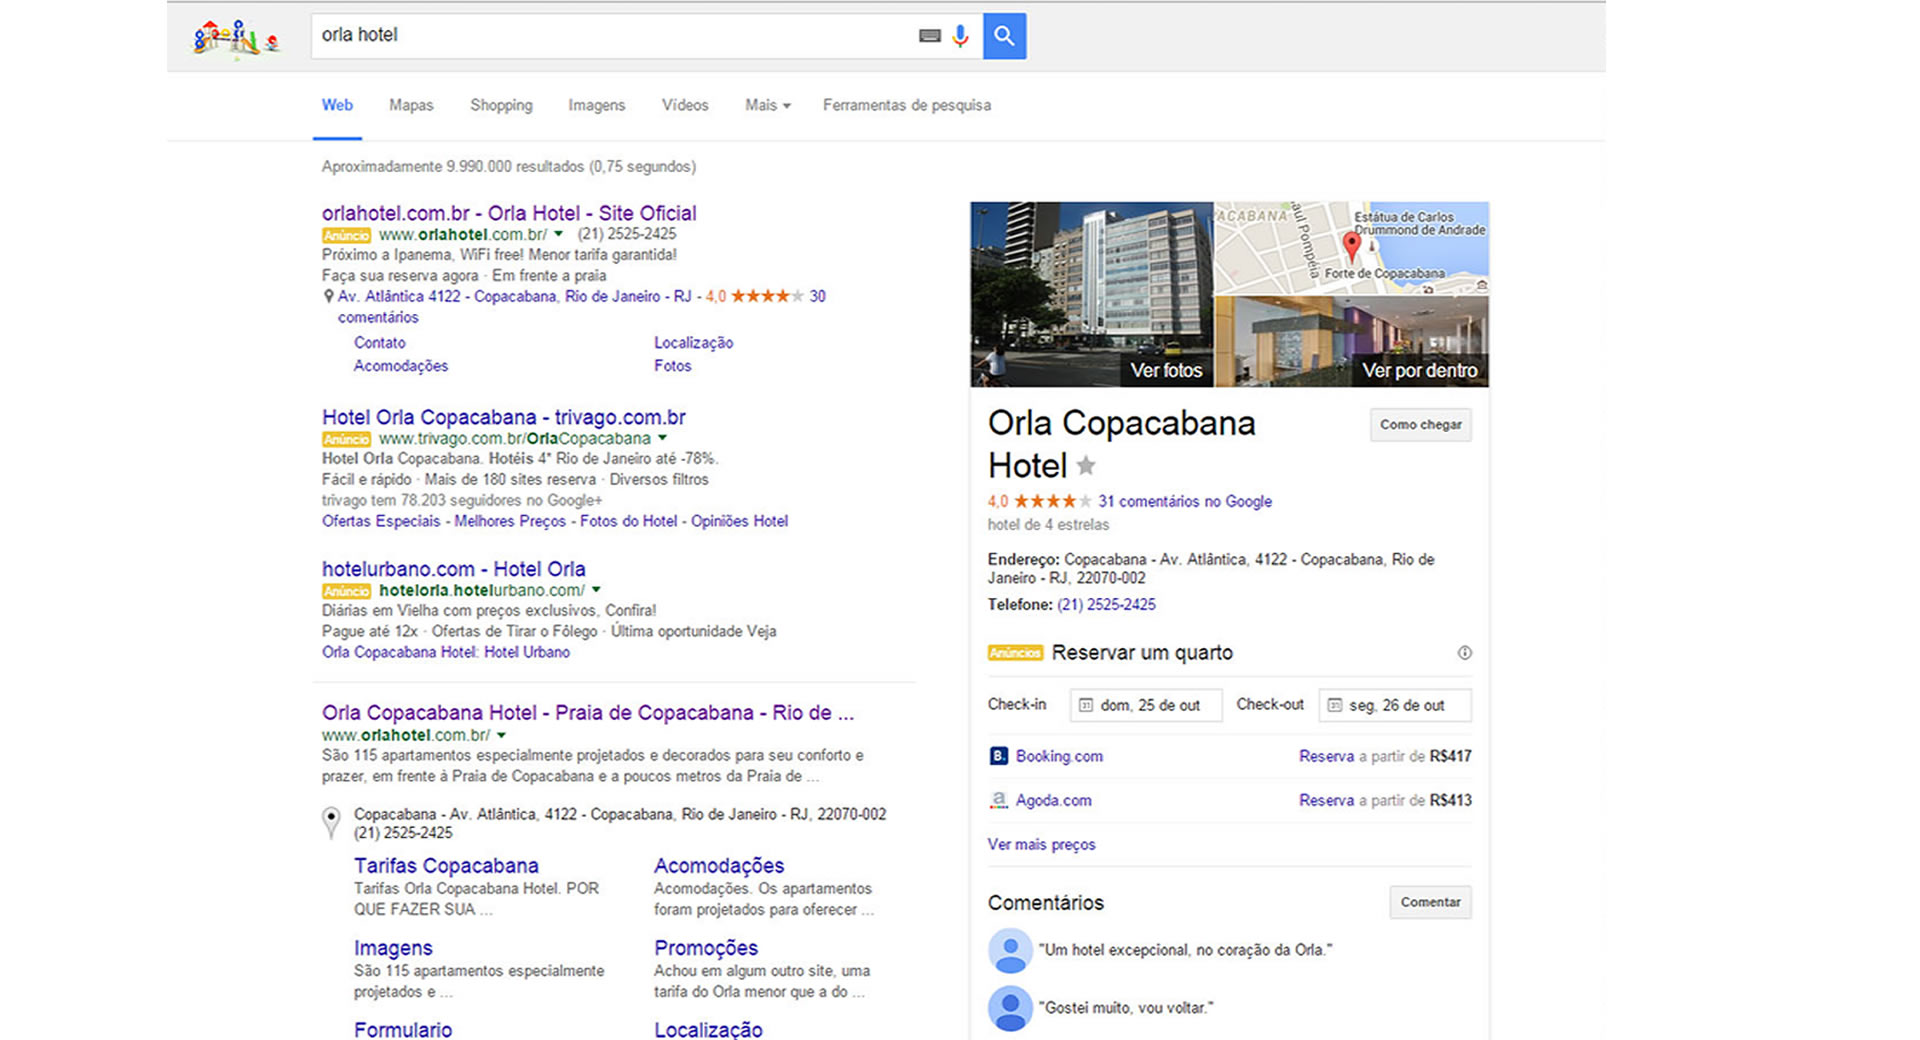Viewport: 1920px width, 1040px height.
Task: Expand the Mais dropdown menu
Action: click(x=767, y=105)
